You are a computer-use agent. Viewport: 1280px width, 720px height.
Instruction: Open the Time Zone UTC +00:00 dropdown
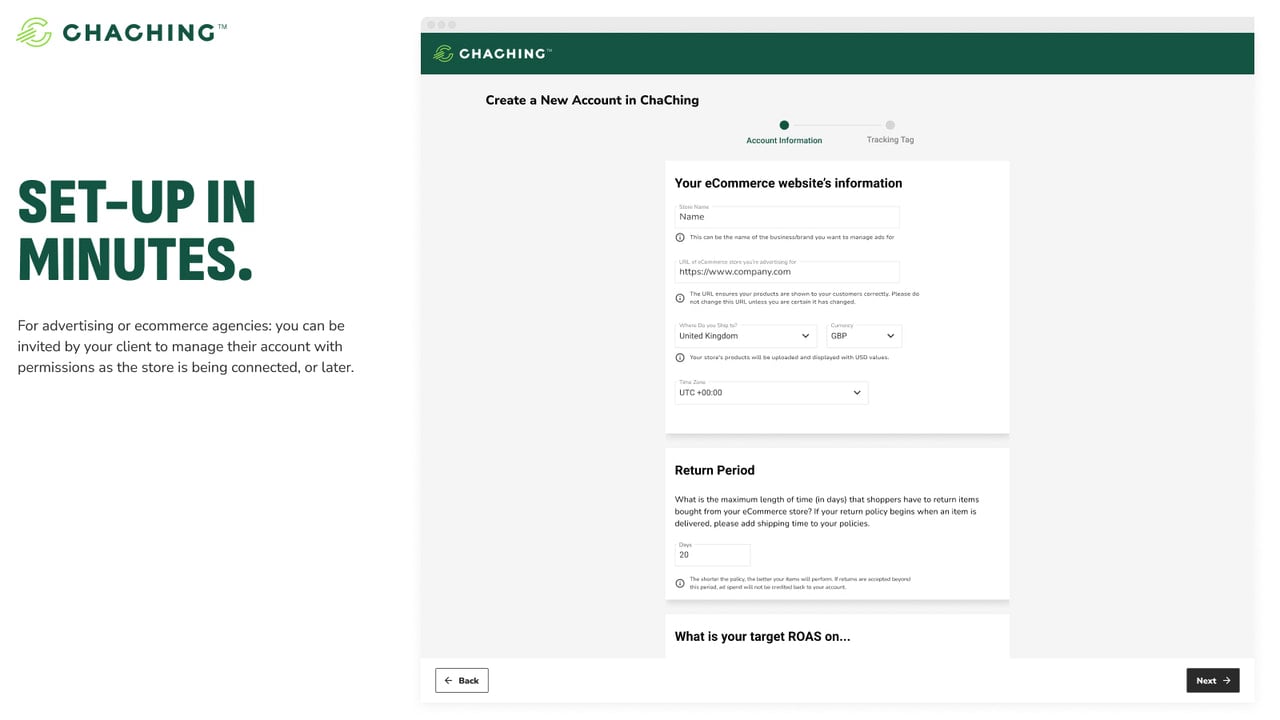tap(771, 392)
